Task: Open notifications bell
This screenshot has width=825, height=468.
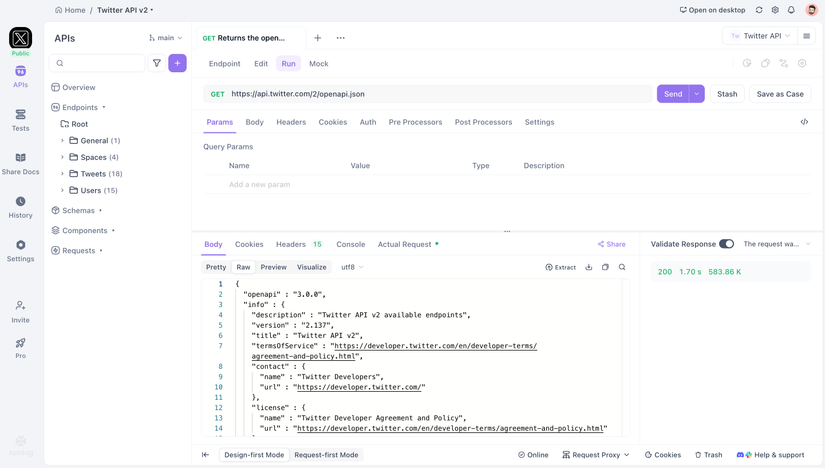Action: (x=791, y=10)
